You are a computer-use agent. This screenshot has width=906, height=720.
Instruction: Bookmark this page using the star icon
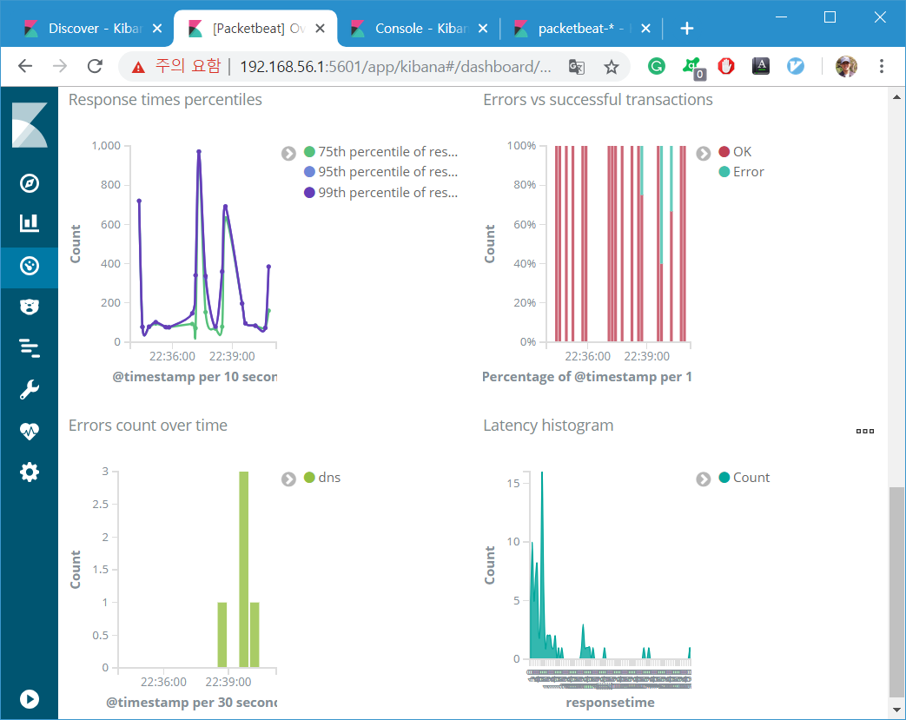click(x=611, y=67)
